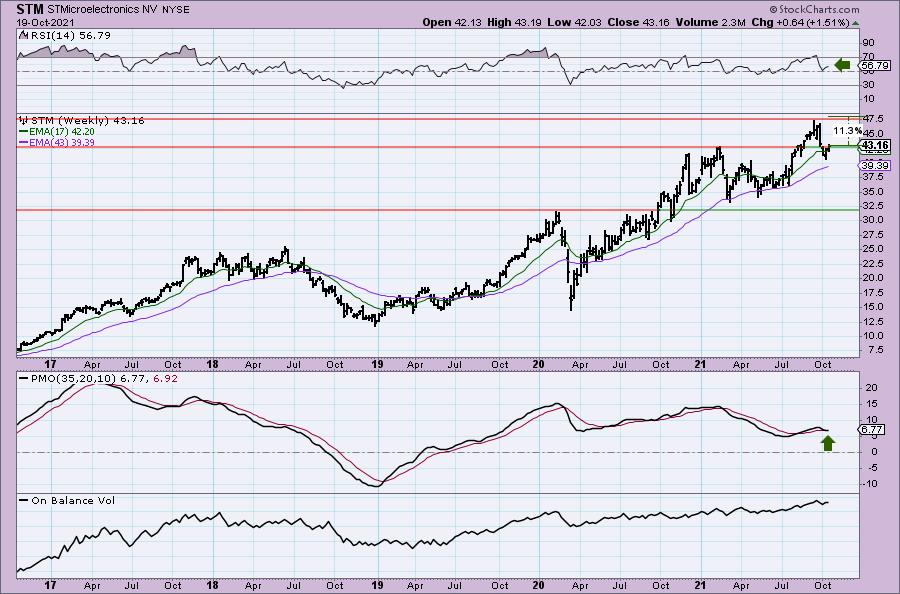Click the 43.16 price tag on right axis
This screenshot has height=594, width=900.
(875, 145)
